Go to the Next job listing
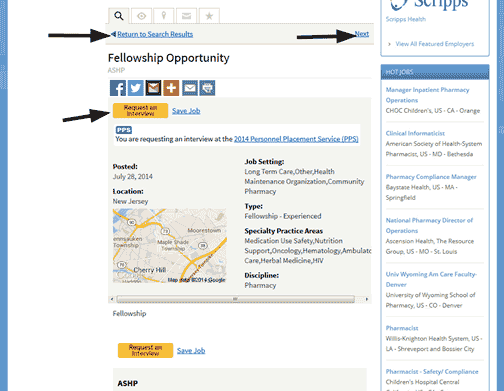Viewport: 504px width, 391px height. pyautogui.click(x=362, y=34)
